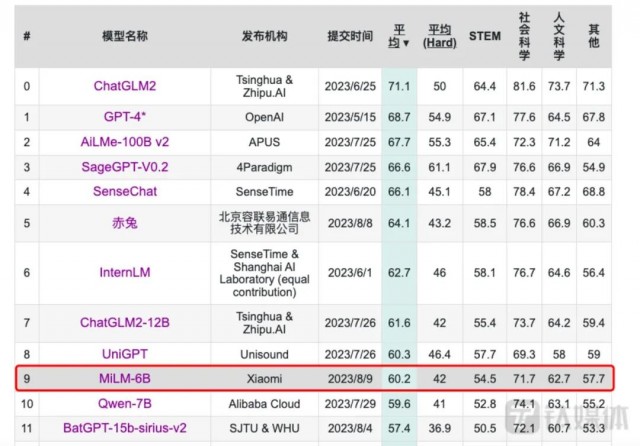Click the 模型名称 column header

click(124, 36)
